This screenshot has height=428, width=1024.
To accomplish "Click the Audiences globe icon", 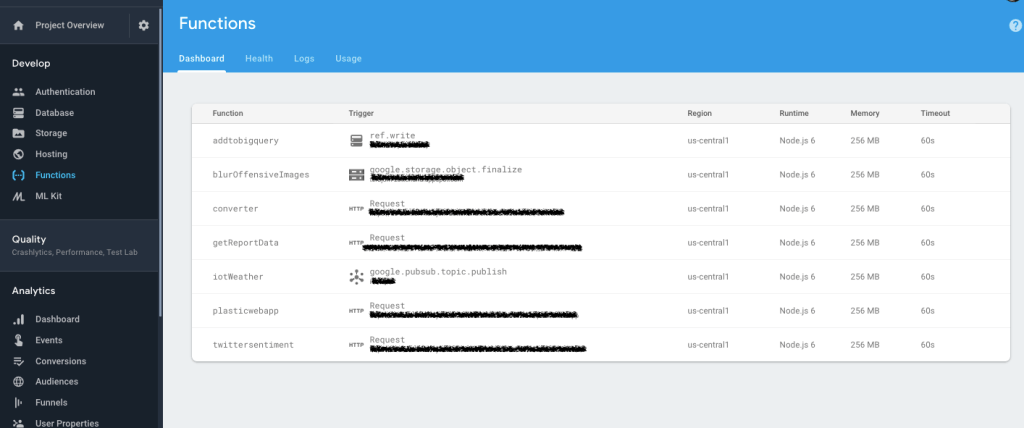I will [x=18, y=382].
